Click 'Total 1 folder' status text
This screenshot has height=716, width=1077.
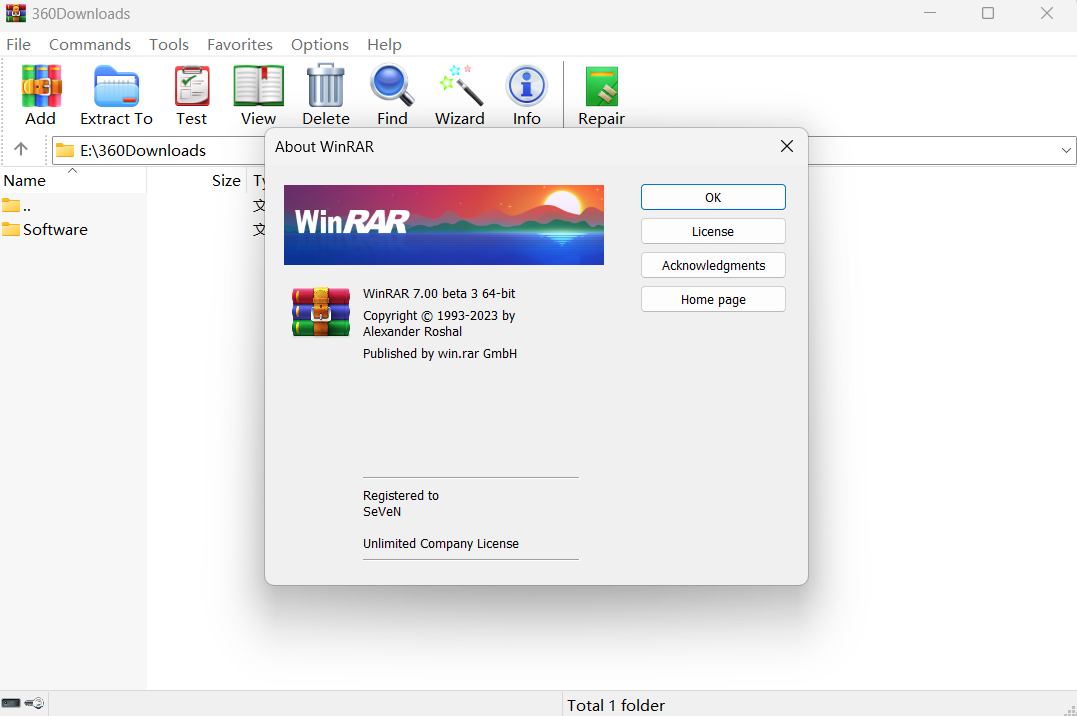click(616, 705)
